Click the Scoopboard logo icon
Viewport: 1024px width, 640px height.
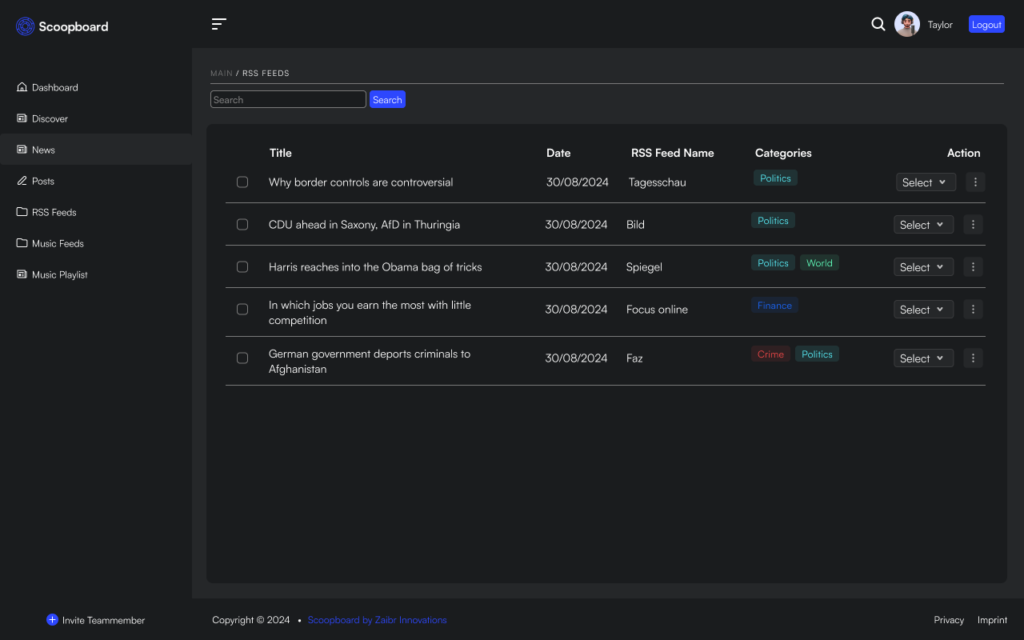(25, 26)
